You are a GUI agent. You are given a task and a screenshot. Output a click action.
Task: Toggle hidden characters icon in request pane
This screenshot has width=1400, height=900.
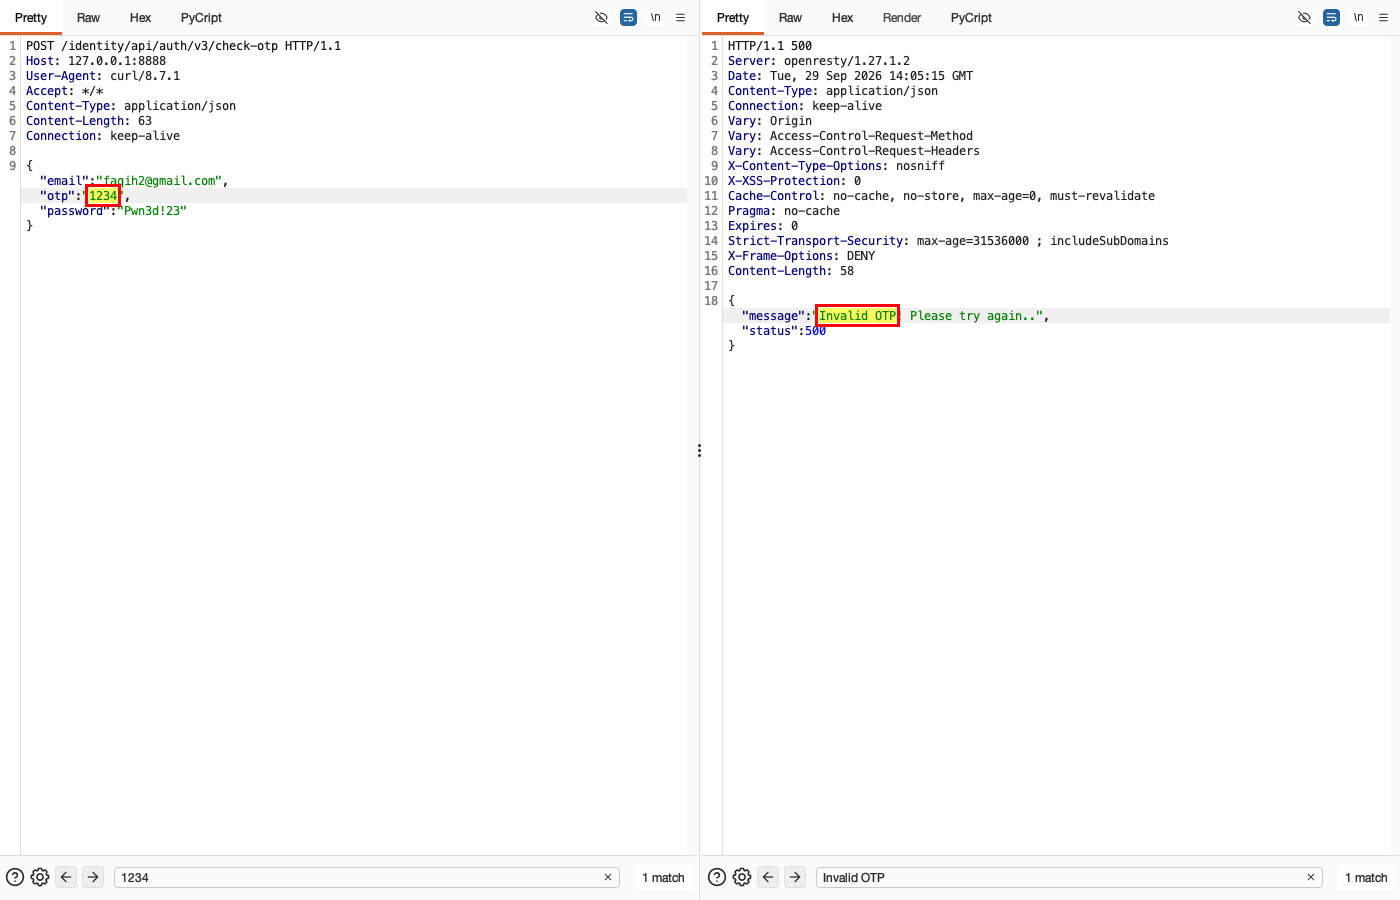click(601, 17)
